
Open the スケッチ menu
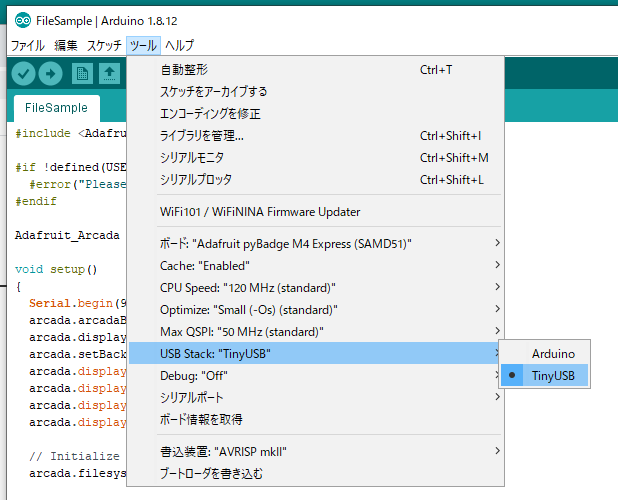(104, 45)
